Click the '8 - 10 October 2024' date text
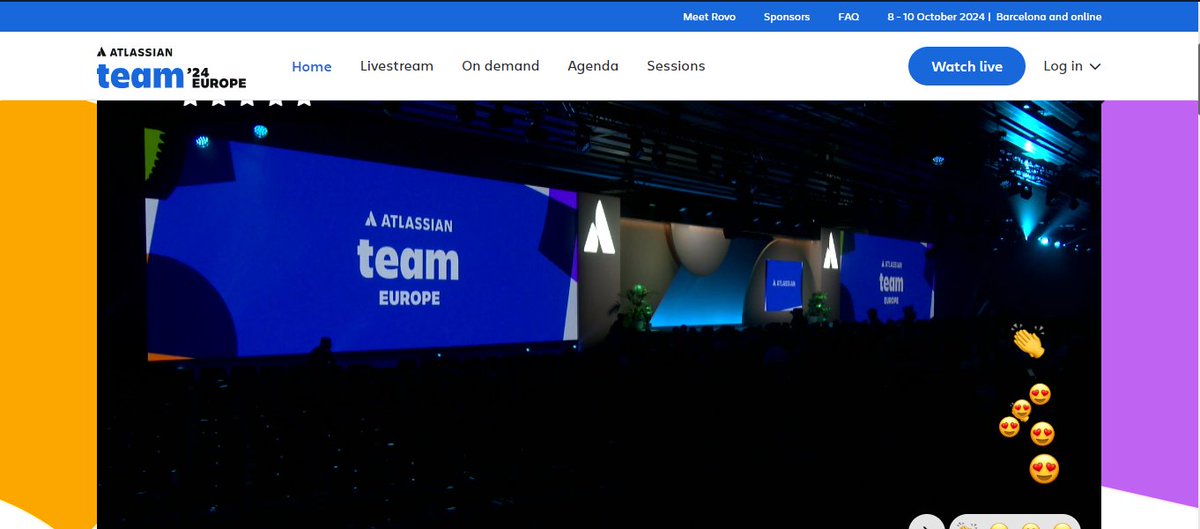1200x529 pixels. [x=938, y=17]
